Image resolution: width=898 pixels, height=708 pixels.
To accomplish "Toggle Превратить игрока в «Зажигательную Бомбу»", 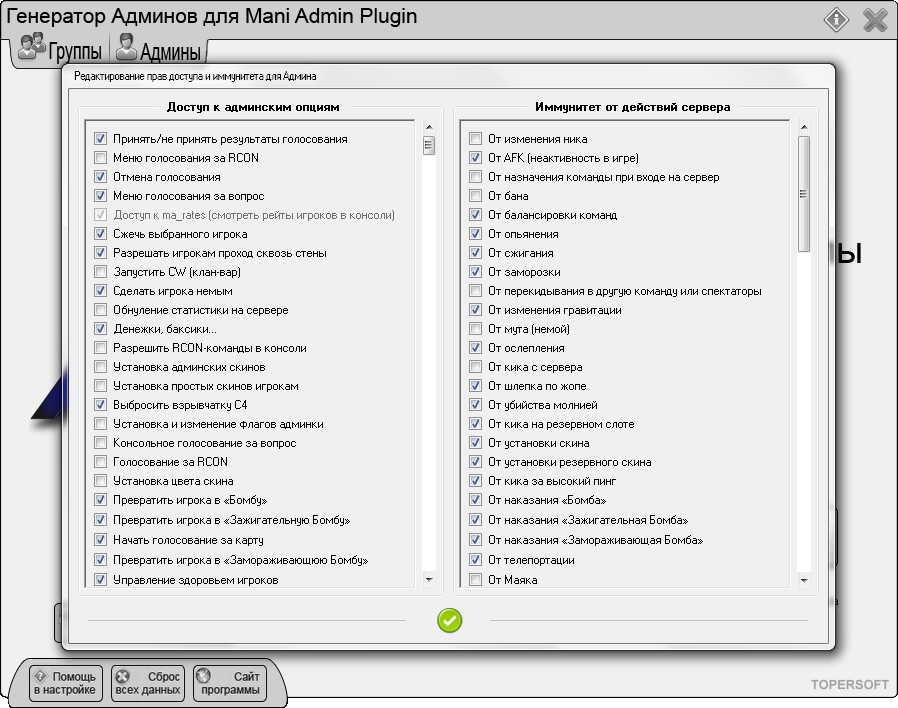I will (100, 520).
